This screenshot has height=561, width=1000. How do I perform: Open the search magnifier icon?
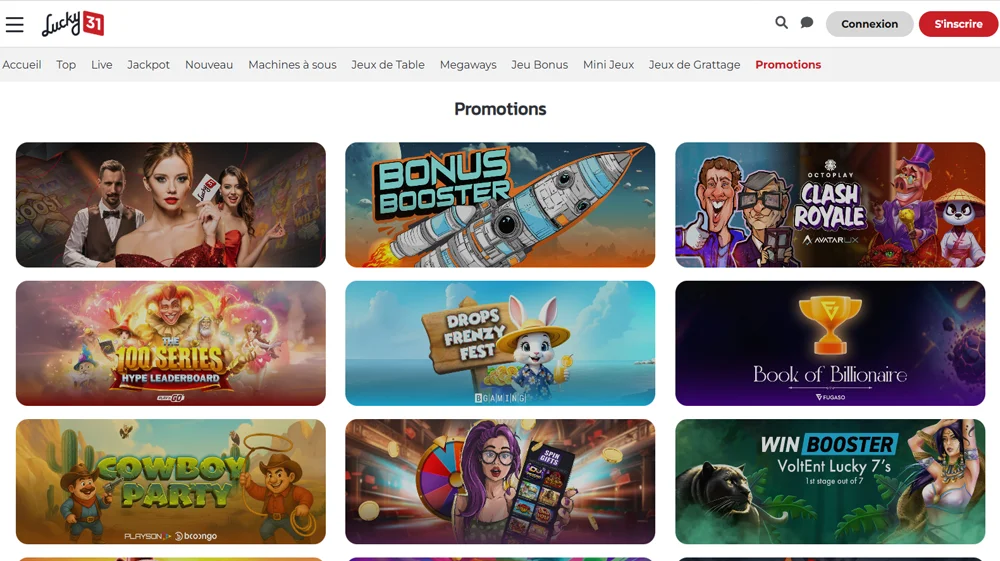pos(781,23)
